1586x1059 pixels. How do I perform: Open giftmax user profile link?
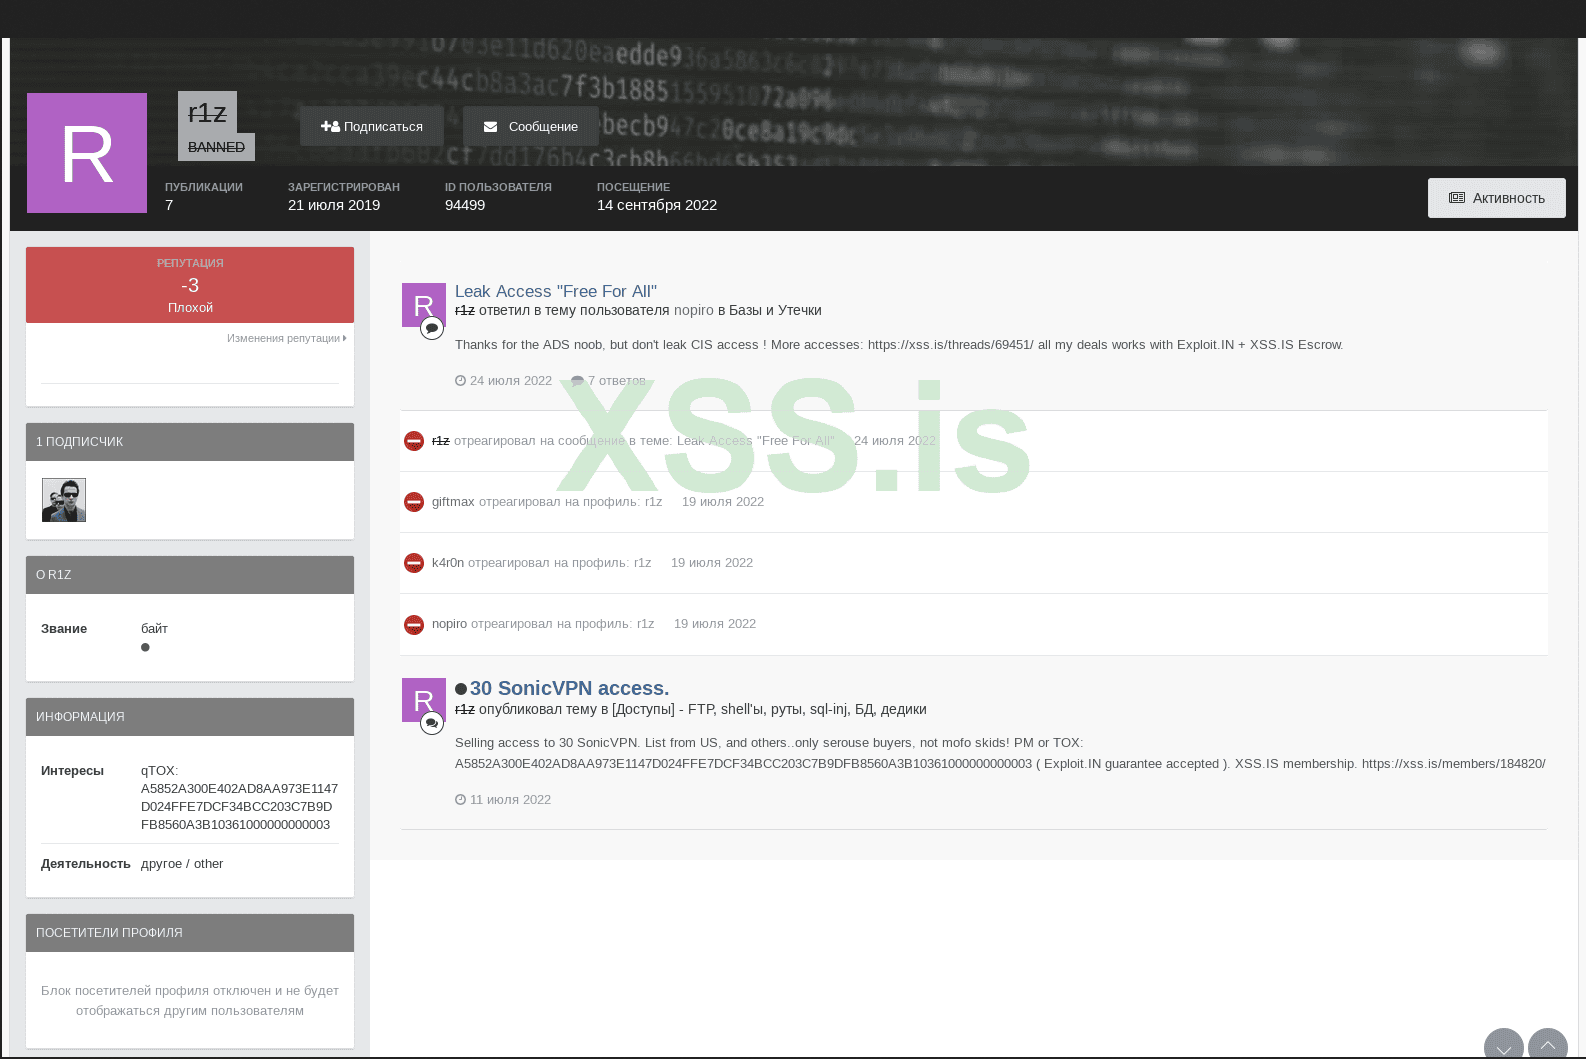(x=453, y=502)
